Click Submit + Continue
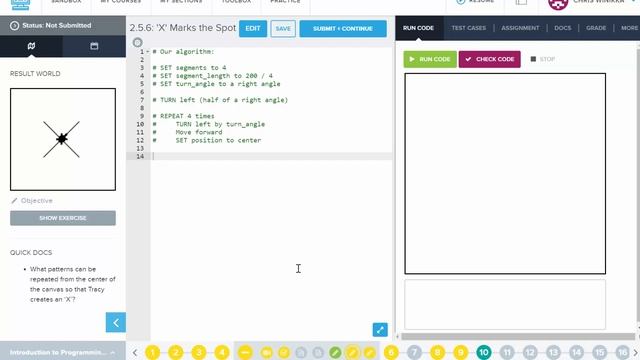Image resolution: width=640 pixels, height=360 pixels. (x=343, y=29)
